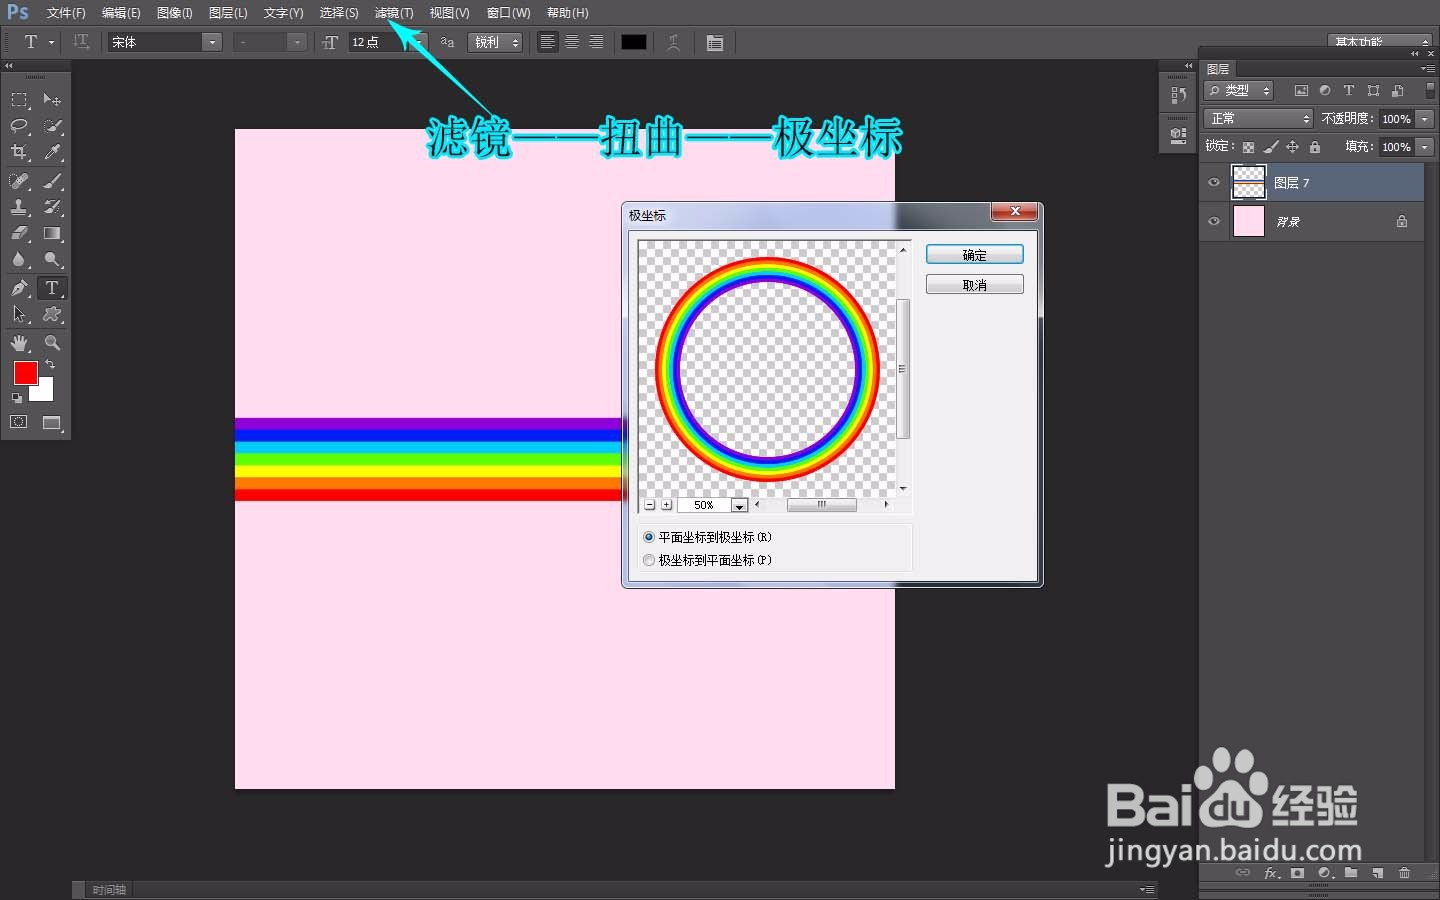Select the Crop tool

(x=19, y=152)
